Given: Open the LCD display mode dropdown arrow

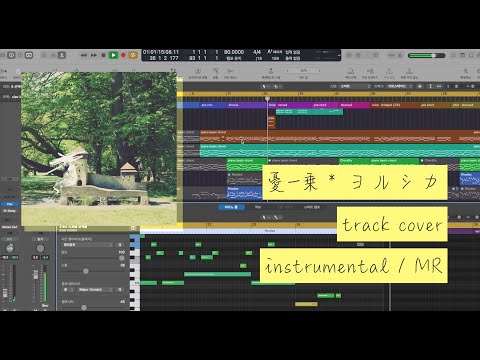Looking at the screenshot, I should [x=339, y=55].
